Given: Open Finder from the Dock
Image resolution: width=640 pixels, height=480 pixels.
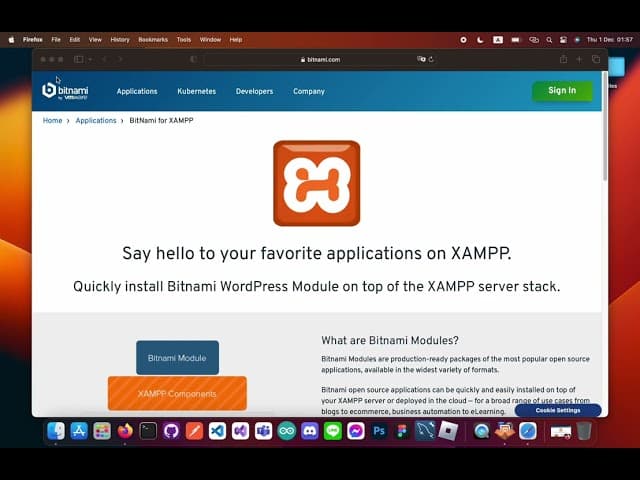Looking at the screenshot, I should coord(56,431).
